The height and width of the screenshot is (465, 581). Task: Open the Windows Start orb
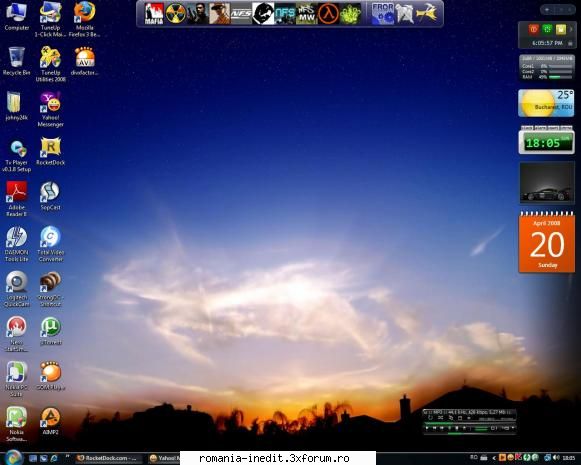click(13, 458)
